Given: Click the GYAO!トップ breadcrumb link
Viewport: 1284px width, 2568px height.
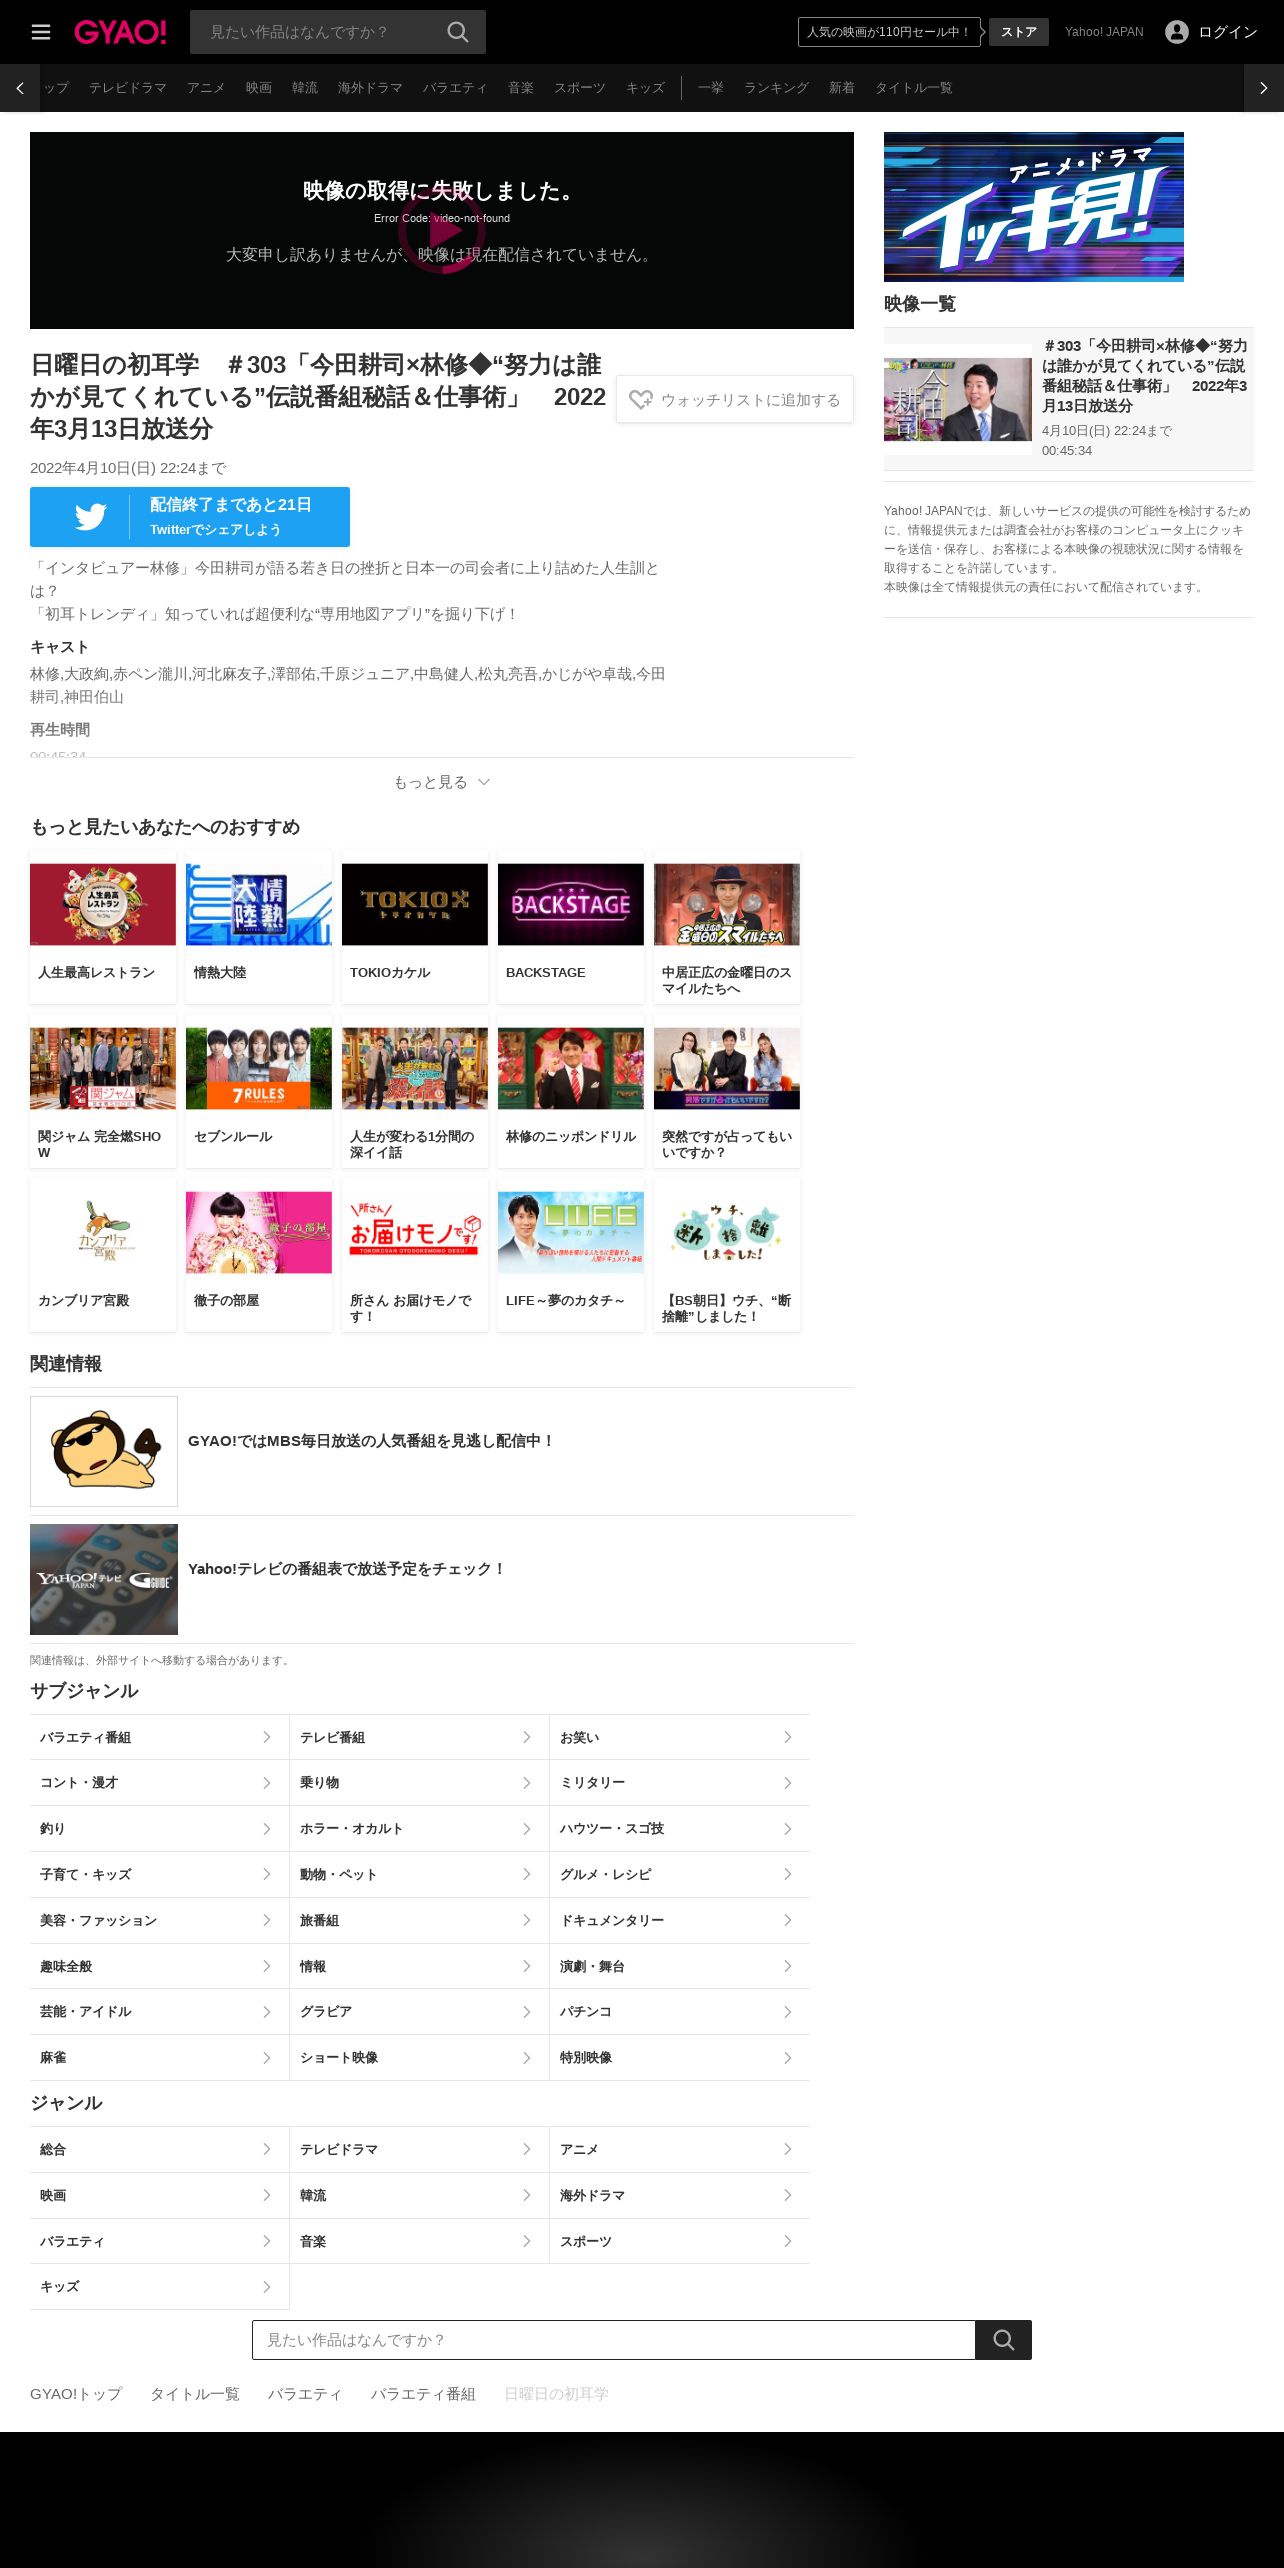Looking at the screenshot, I should pos(76,2394).
